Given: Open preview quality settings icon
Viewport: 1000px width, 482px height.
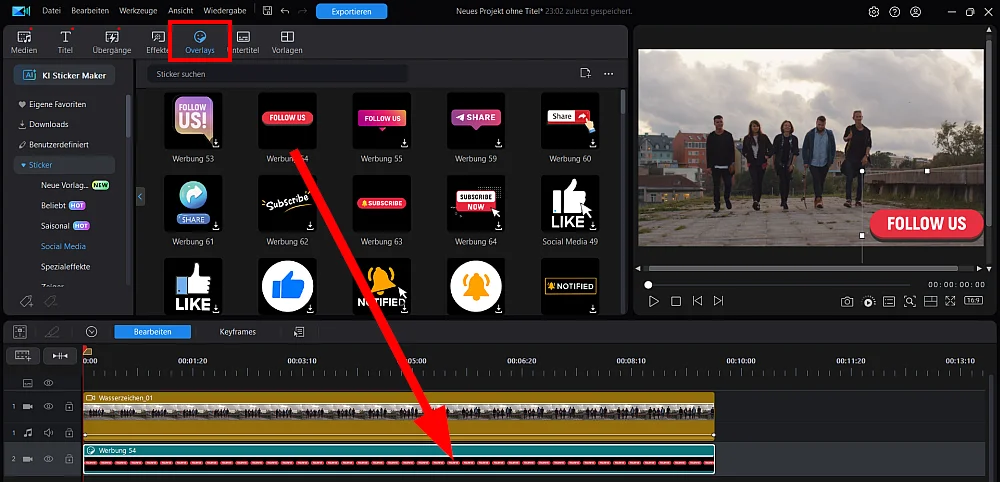Looking at the screenshot, I should pyautogui.click(x=869, y=302).
